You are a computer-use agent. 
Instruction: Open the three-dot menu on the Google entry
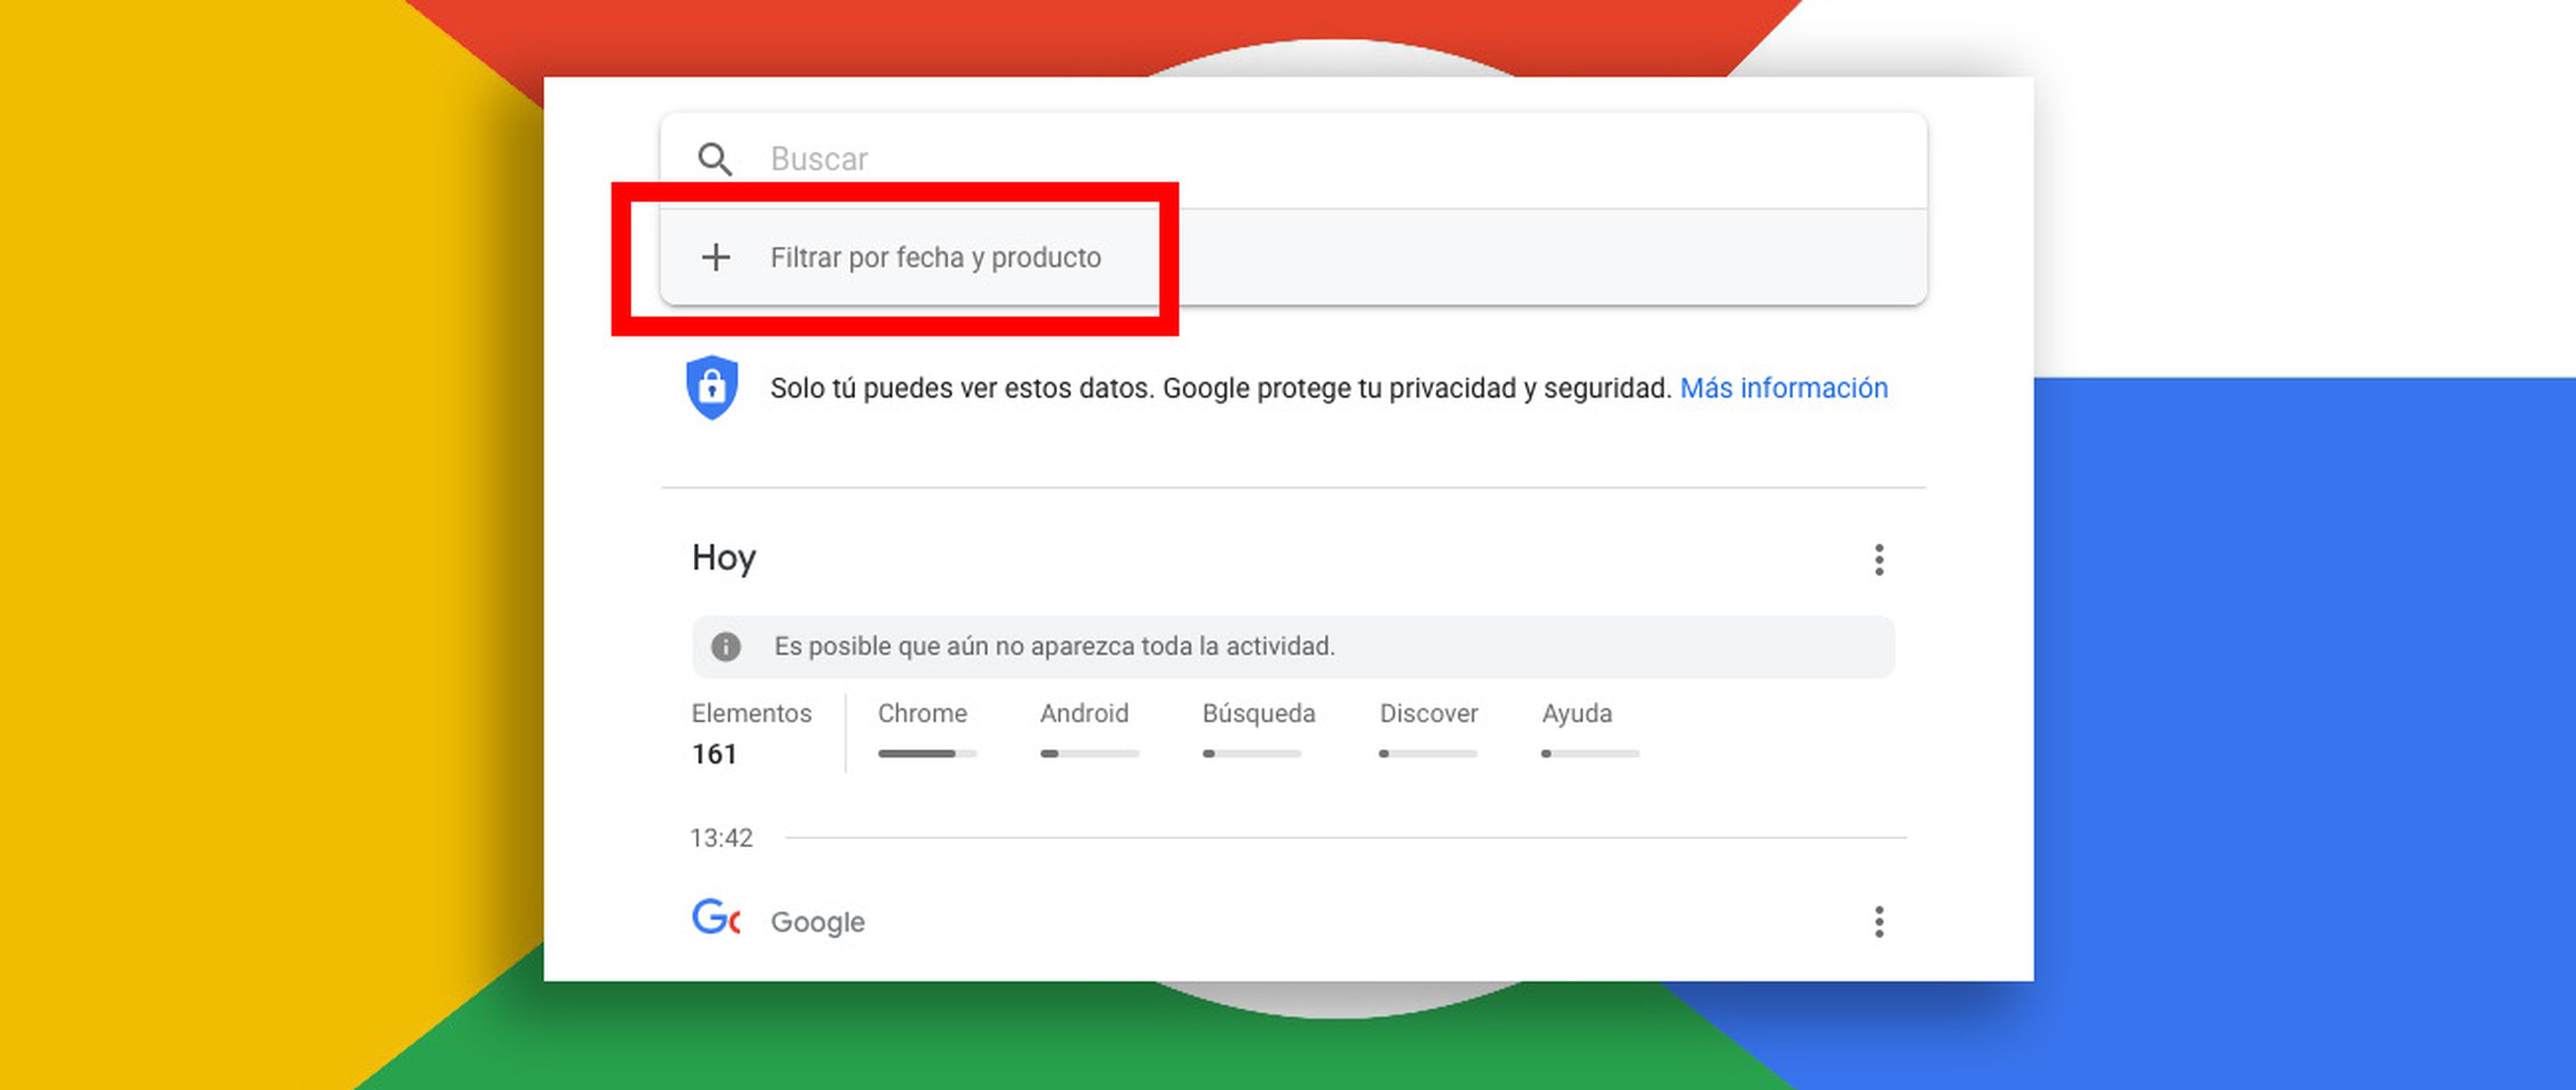[1880, 921]
